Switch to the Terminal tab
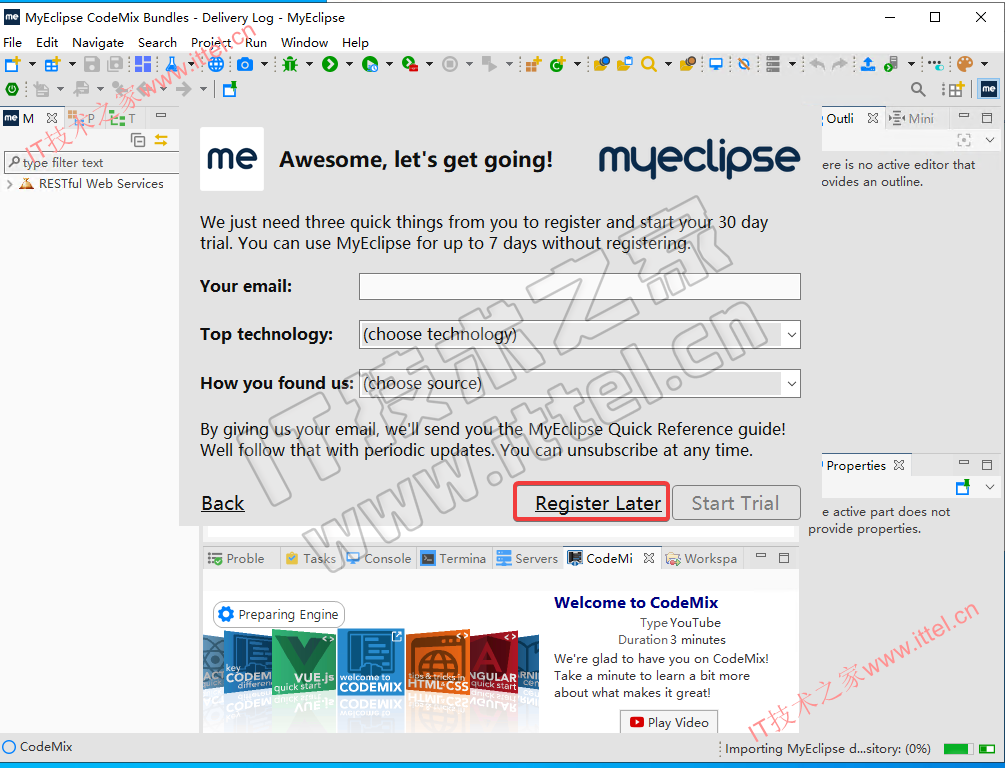 pos(454,558)
